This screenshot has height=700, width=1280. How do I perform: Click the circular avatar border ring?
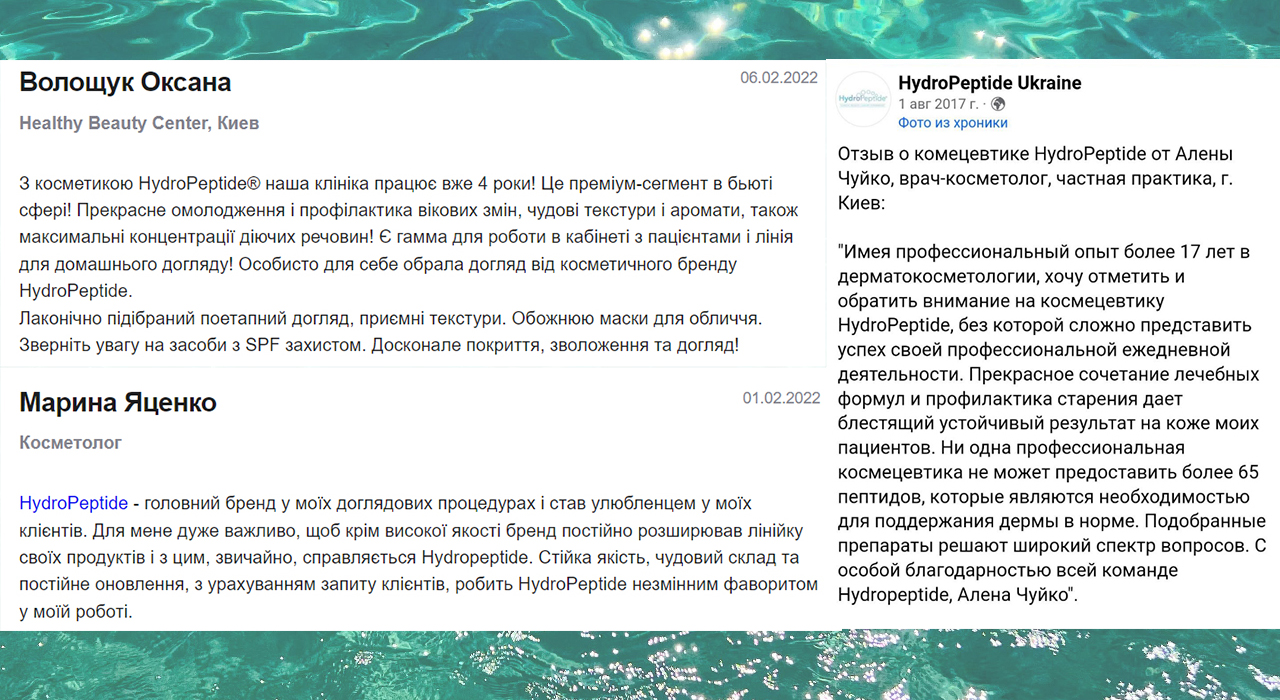tap(863, 75)
